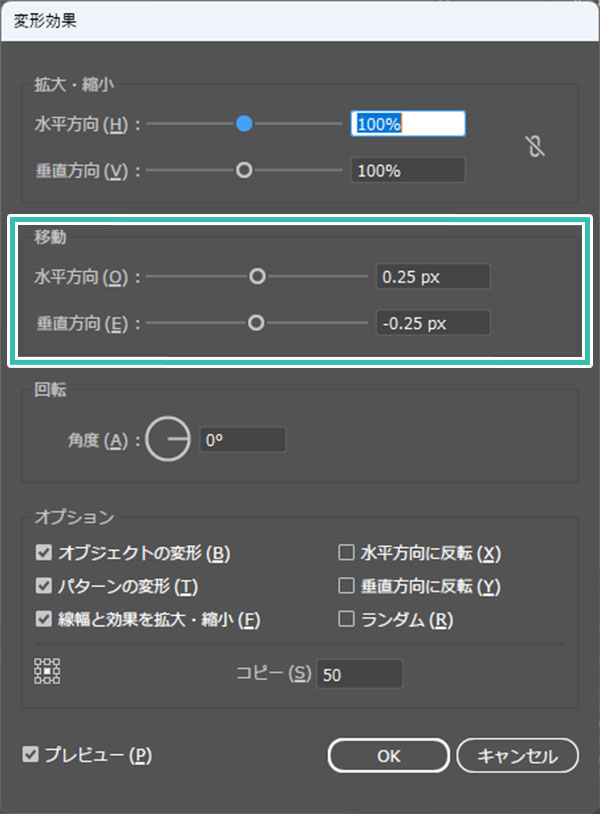600x814 pixels.
Task: Click the constrain proportions link icon
Action: click(535, 146)
